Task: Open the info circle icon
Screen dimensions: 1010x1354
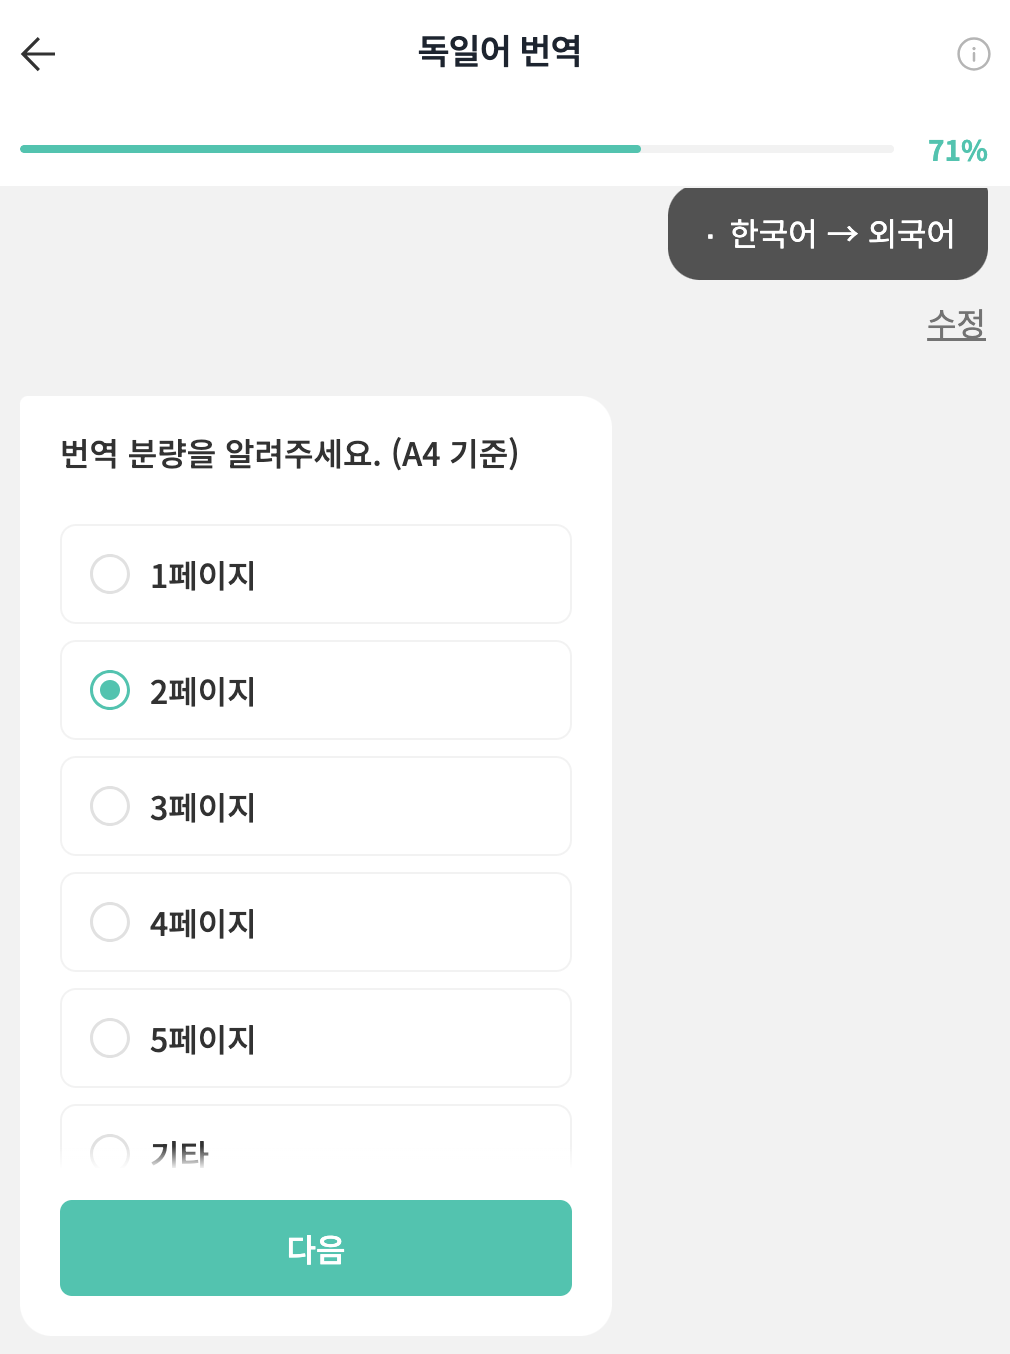Action: tap(973, 54)
